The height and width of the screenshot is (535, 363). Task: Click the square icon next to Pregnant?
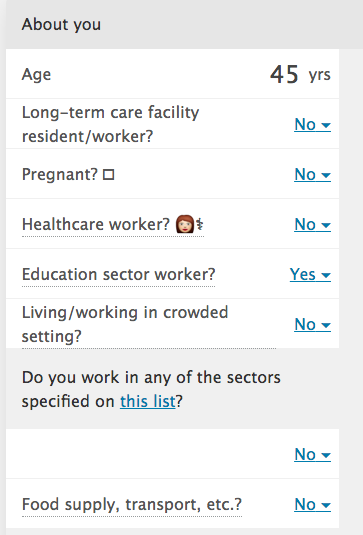coord(109,175)
